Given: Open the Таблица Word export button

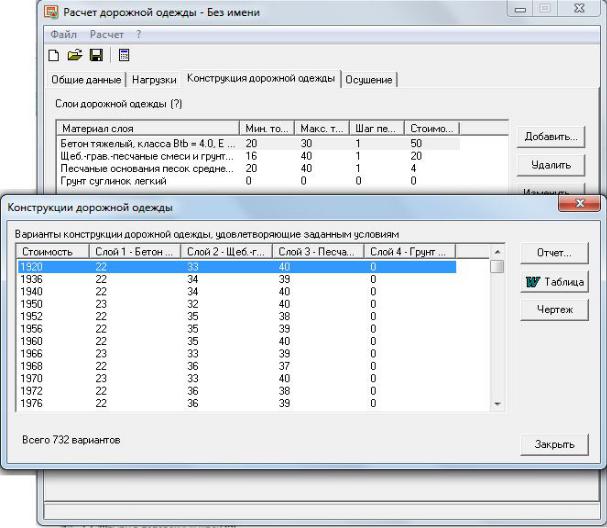Looking at the screenshot, I should tap(554, 282).
